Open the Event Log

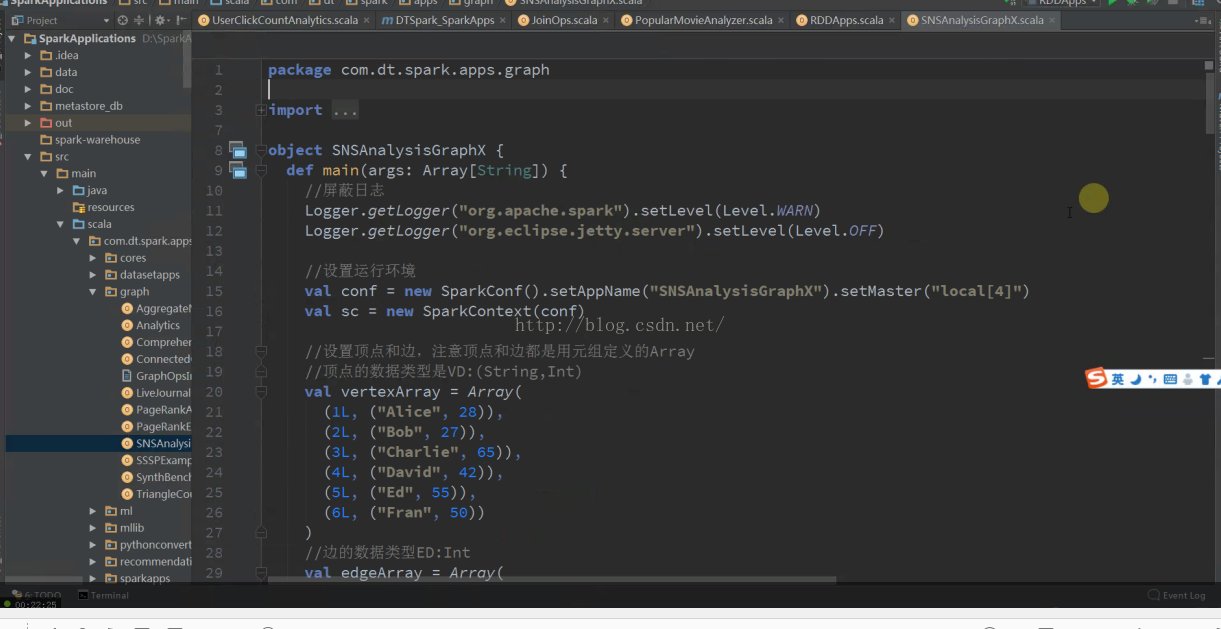1178,595
